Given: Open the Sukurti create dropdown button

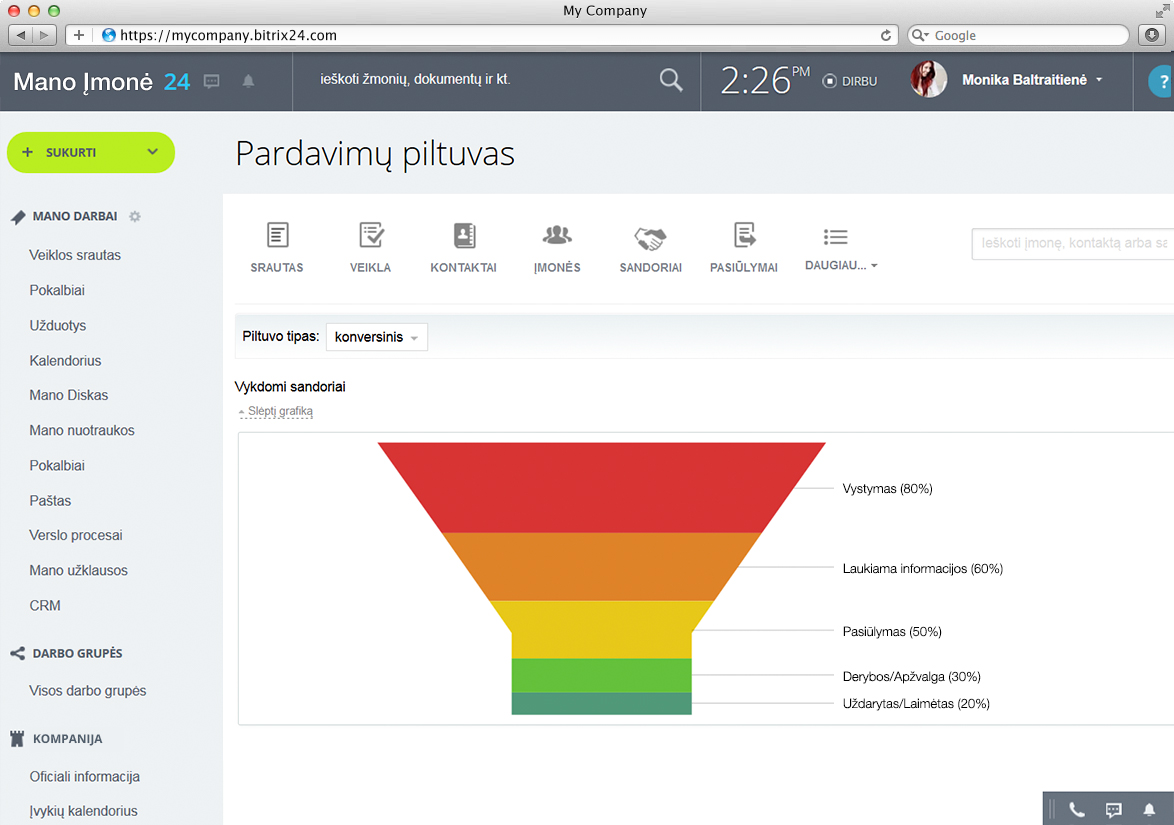Looking at the screenshot, I should point(91,152).
